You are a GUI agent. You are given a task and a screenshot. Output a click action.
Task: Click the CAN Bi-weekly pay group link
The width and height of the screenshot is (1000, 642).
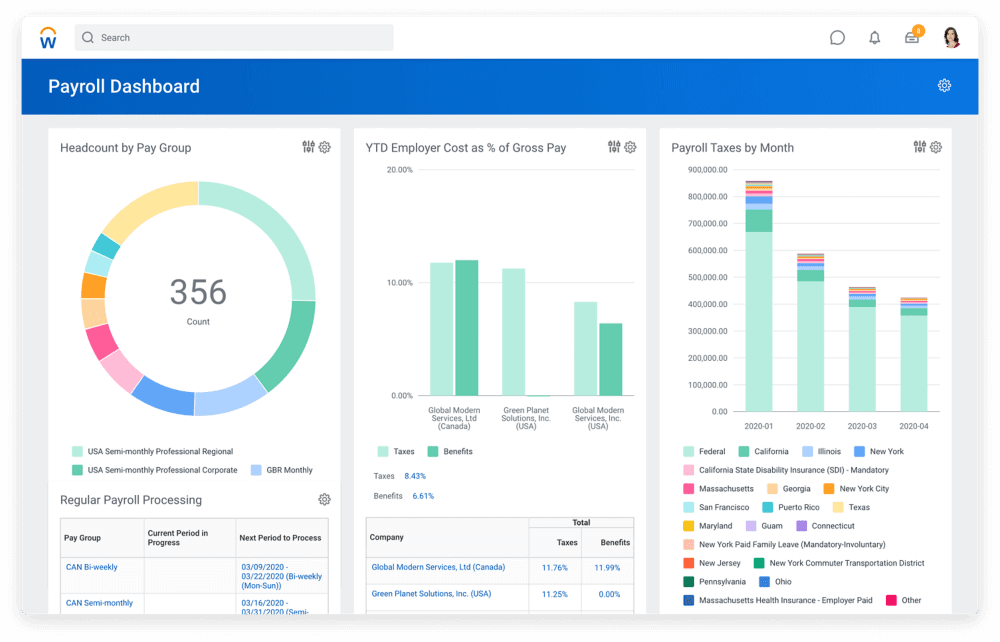pos(92,567)
